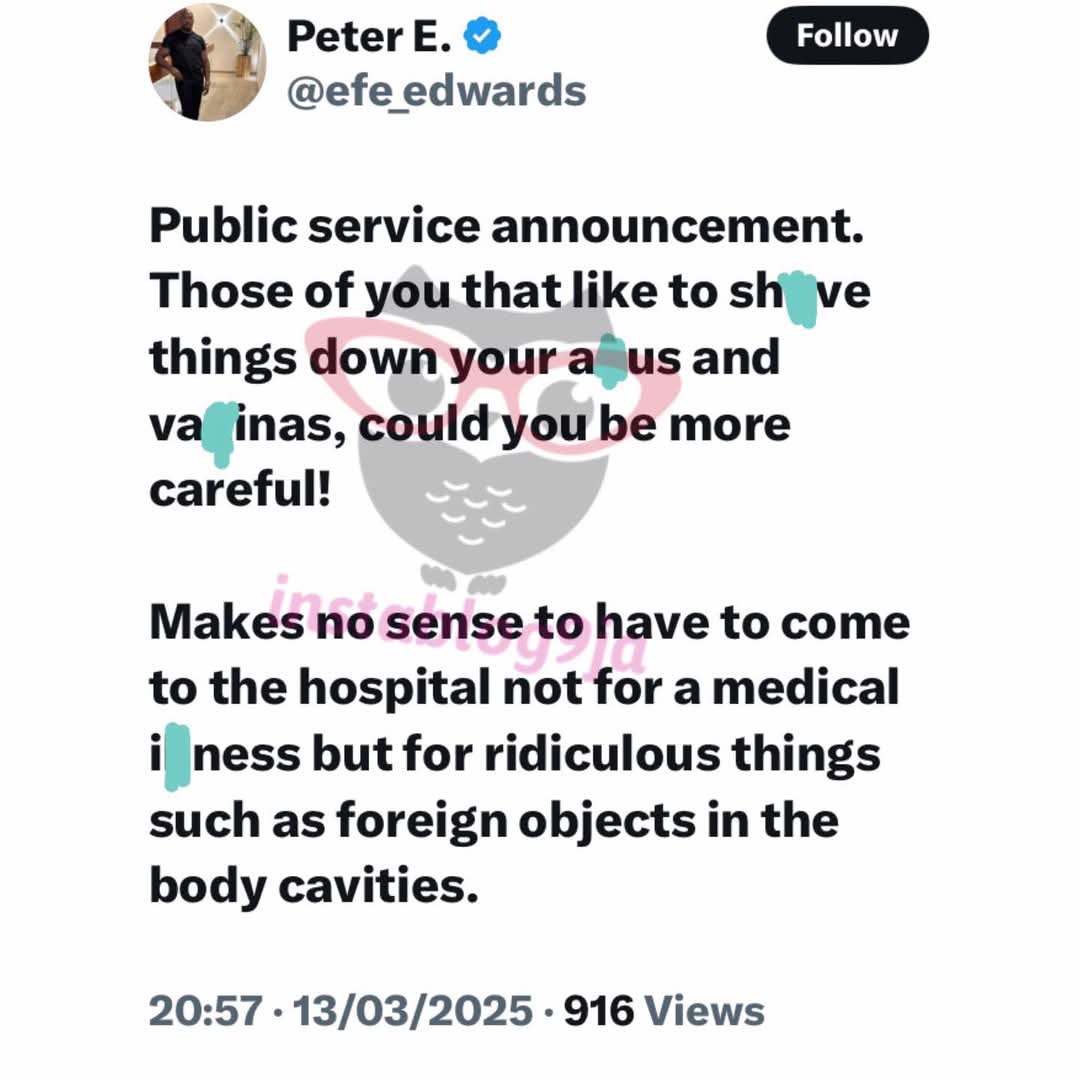The image size is (1080, 1080).
Task: Click the teal mark over the word "sh ve"
Action: pyautogui.click(x=801, y=298)
